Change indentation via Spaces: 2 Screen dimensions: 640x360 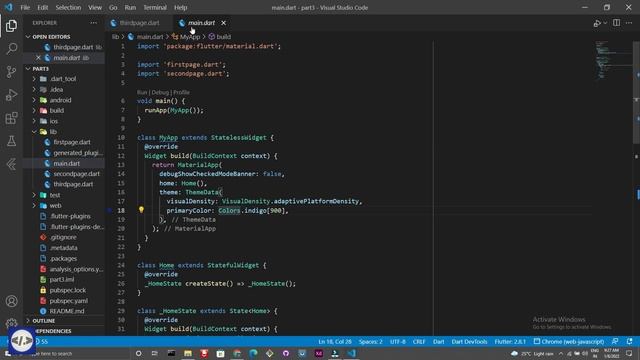(x=371, y=341)
